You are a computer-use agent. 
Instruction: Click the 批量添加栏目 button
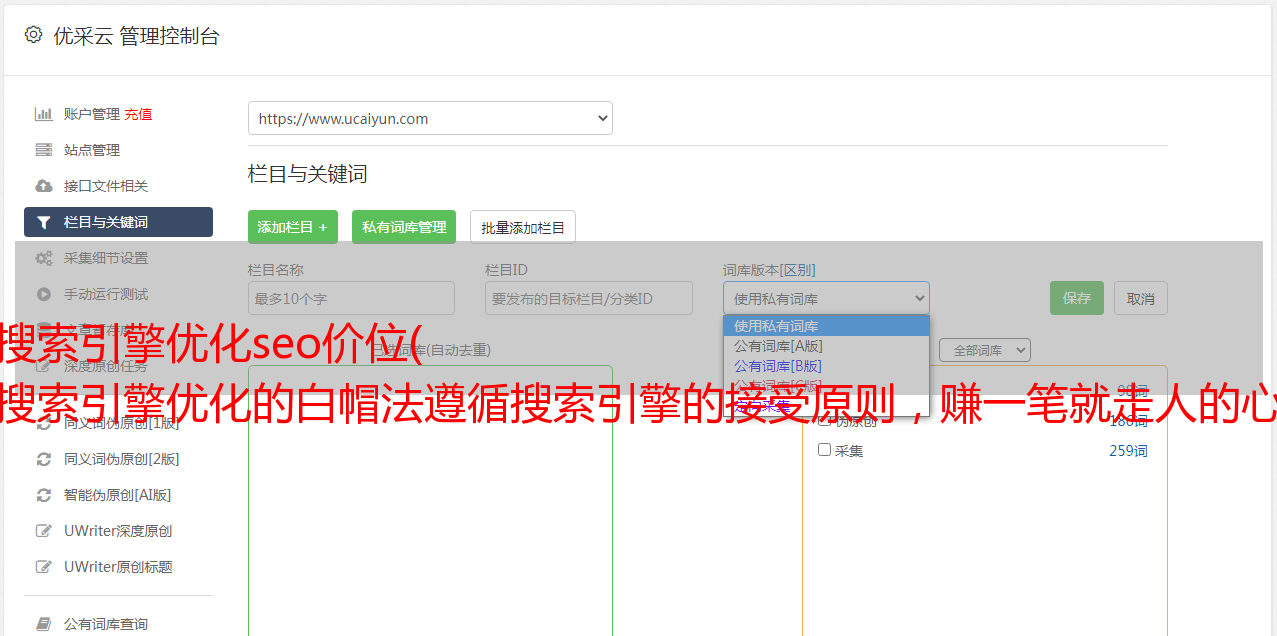(x=523, y=227)
